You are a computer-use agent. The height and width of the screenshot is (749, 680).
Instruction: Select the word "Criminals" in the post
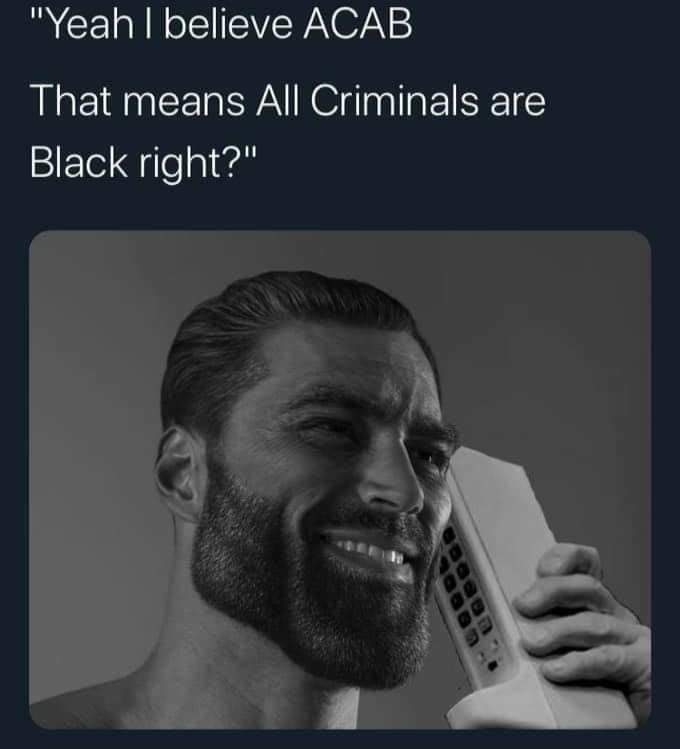click(394, 101)
